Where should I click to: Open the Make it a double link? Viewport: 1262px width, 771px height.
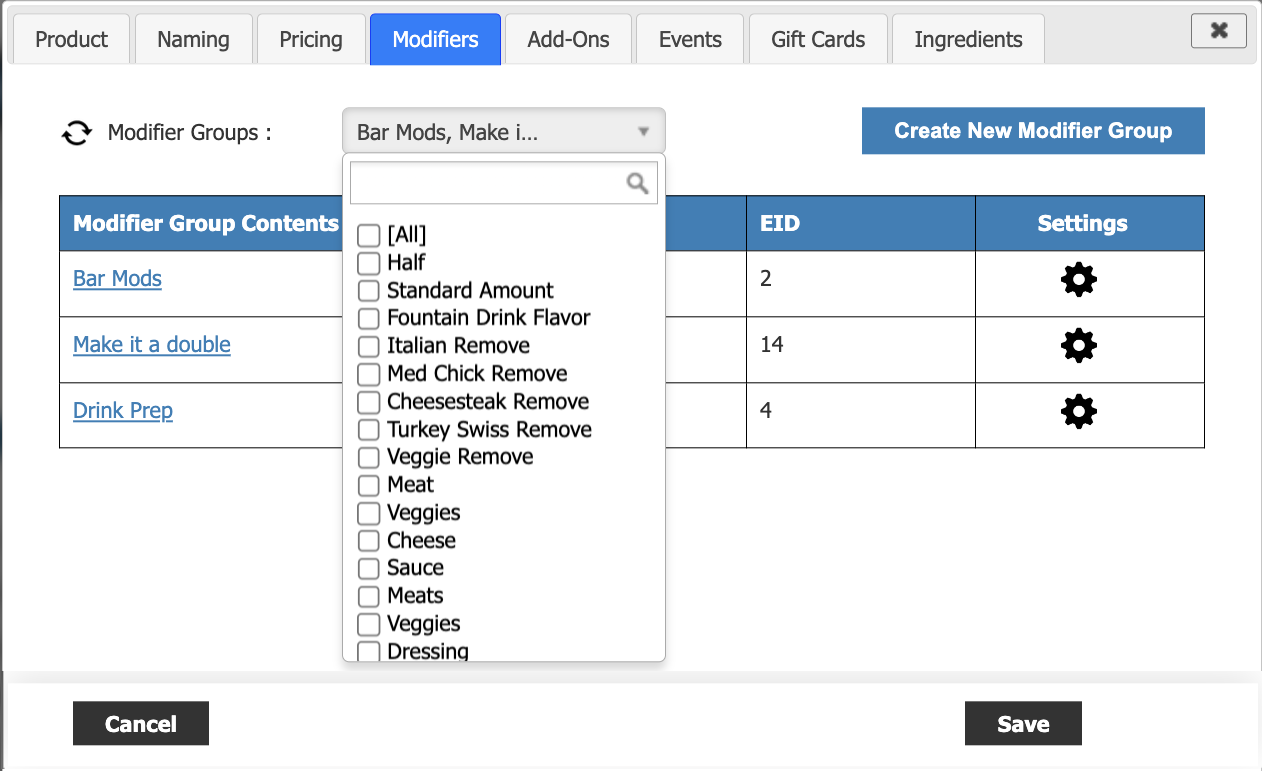tap(152, 344)
